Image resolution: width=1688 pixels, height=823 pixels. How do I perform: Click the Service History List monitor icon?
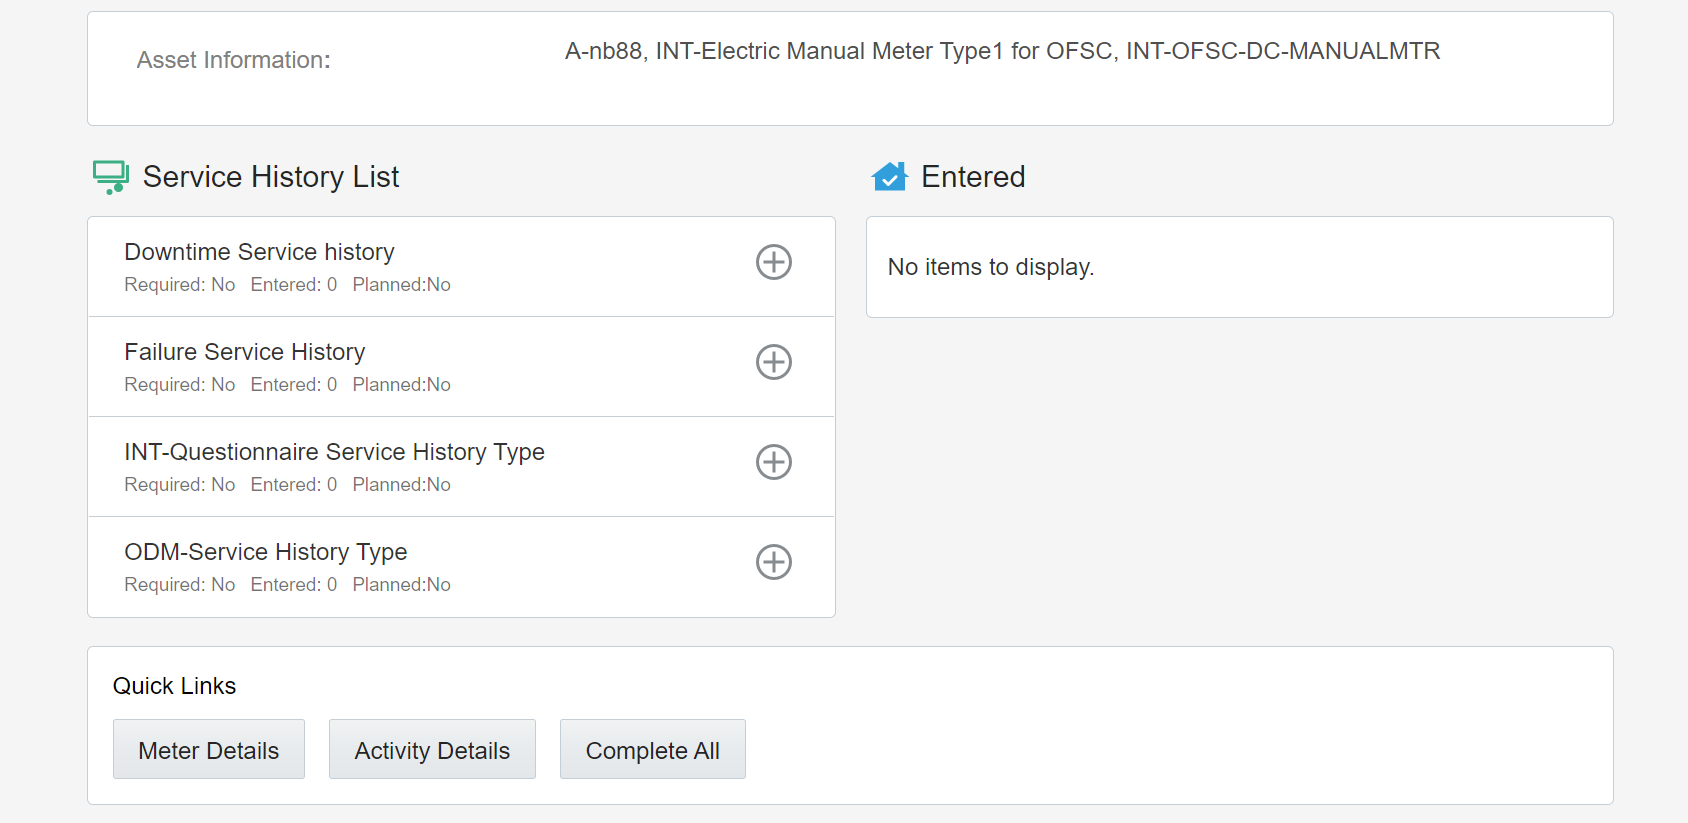click(110, 177)
